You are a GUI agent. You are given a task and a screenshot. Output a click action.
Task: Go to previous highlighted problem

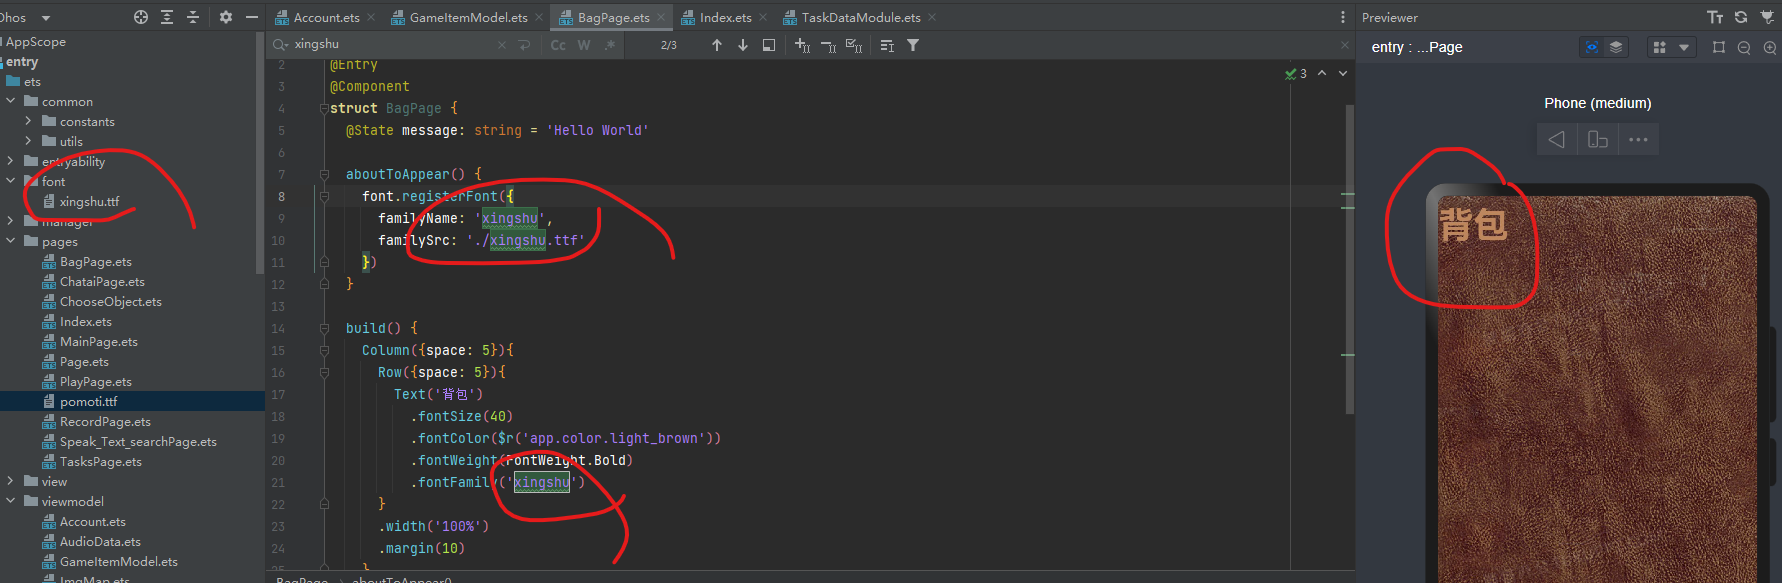point(1322,73)
